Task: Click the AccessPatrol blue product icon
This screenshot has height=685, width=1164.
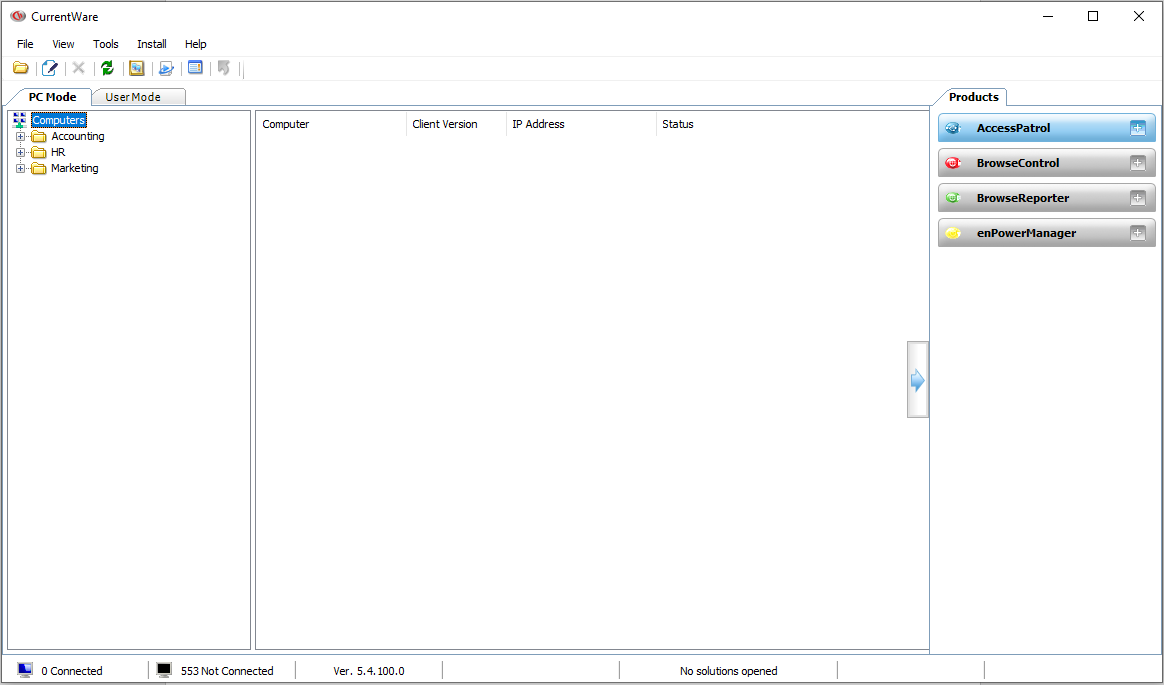Action: coord(953,128)
